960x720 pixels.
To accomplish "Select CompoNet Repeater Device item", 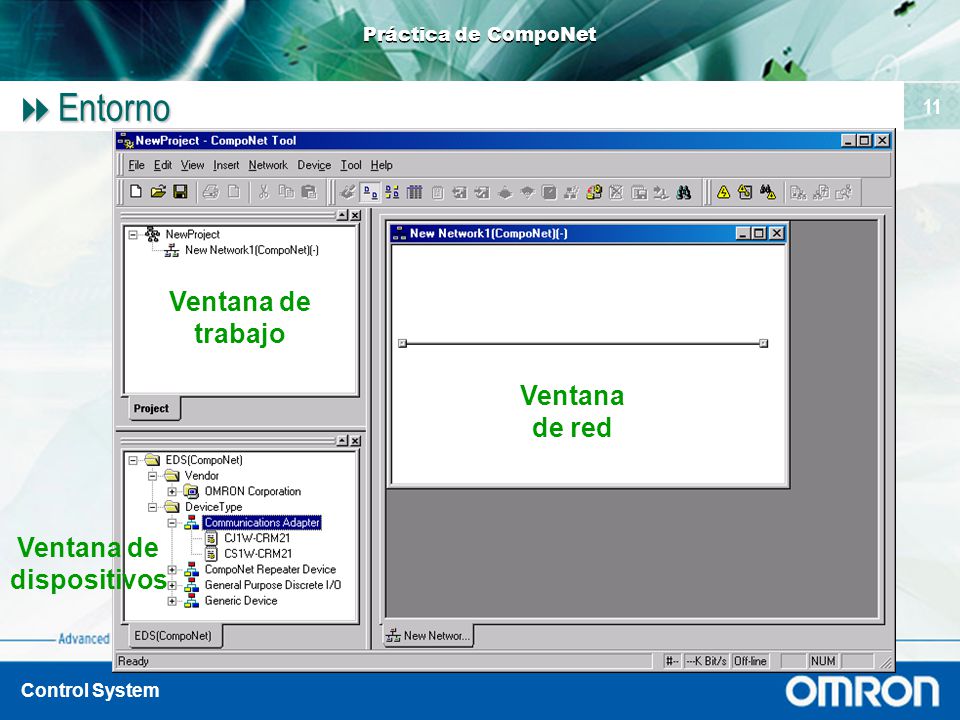I will pyautogui.click(x=270, y=569).
